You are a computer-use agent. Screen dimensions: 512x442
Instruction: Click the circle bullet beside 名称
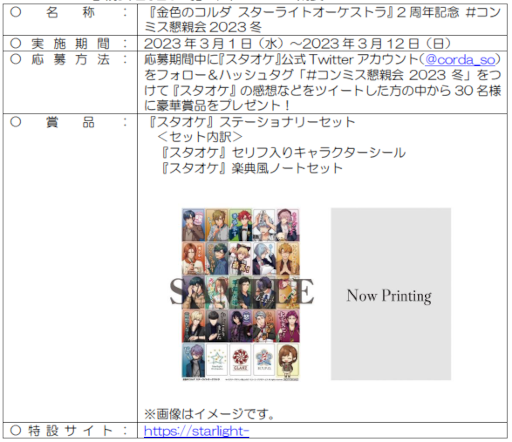coord(16,12)
